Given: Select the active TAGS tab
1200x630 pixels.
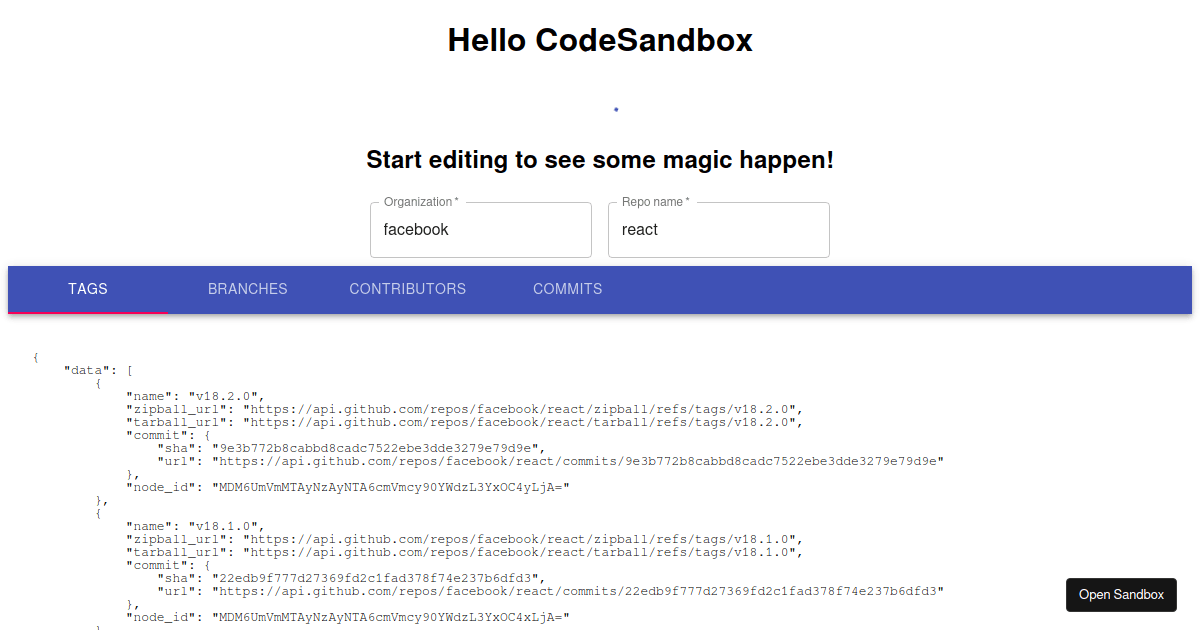Looking at the screenshot, I should click(88, 289).
